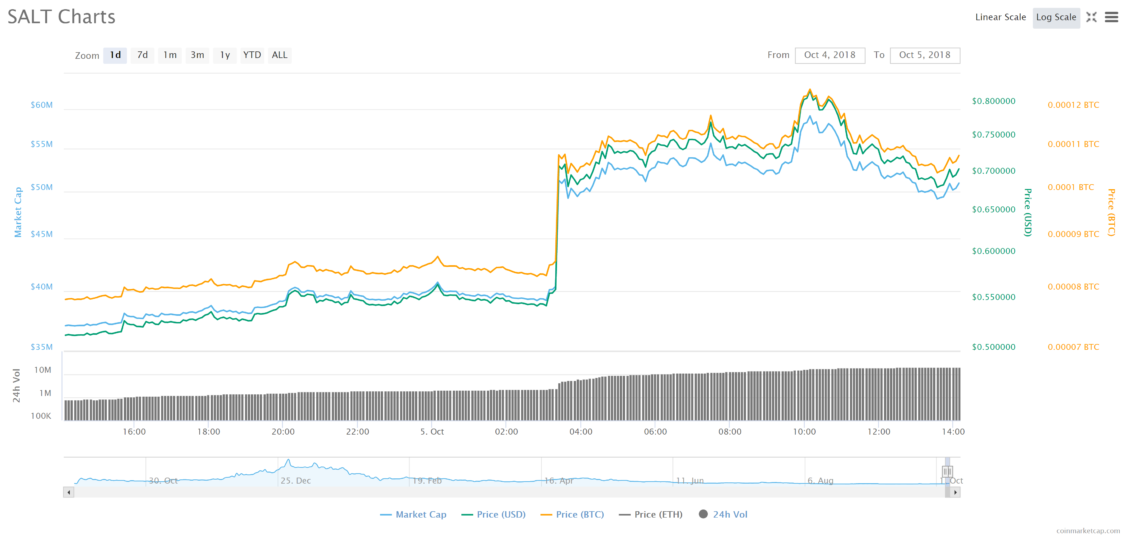This screenshot has width=1140, height=537.
Task: Click the 10M volume axis label
Action: pos(43,371)
